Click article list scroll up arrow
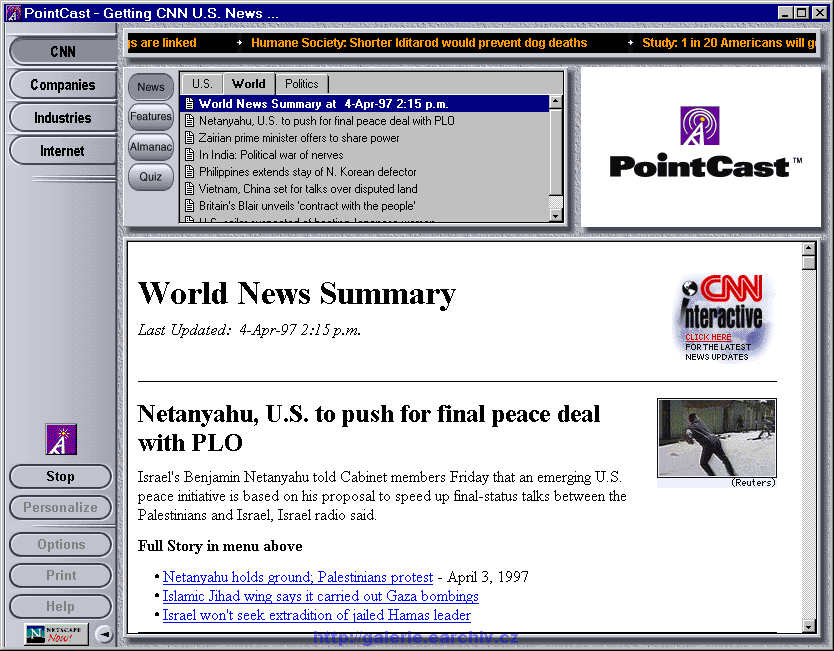The width and height of the screenshot is (834, 651). [x=555, y=102]
